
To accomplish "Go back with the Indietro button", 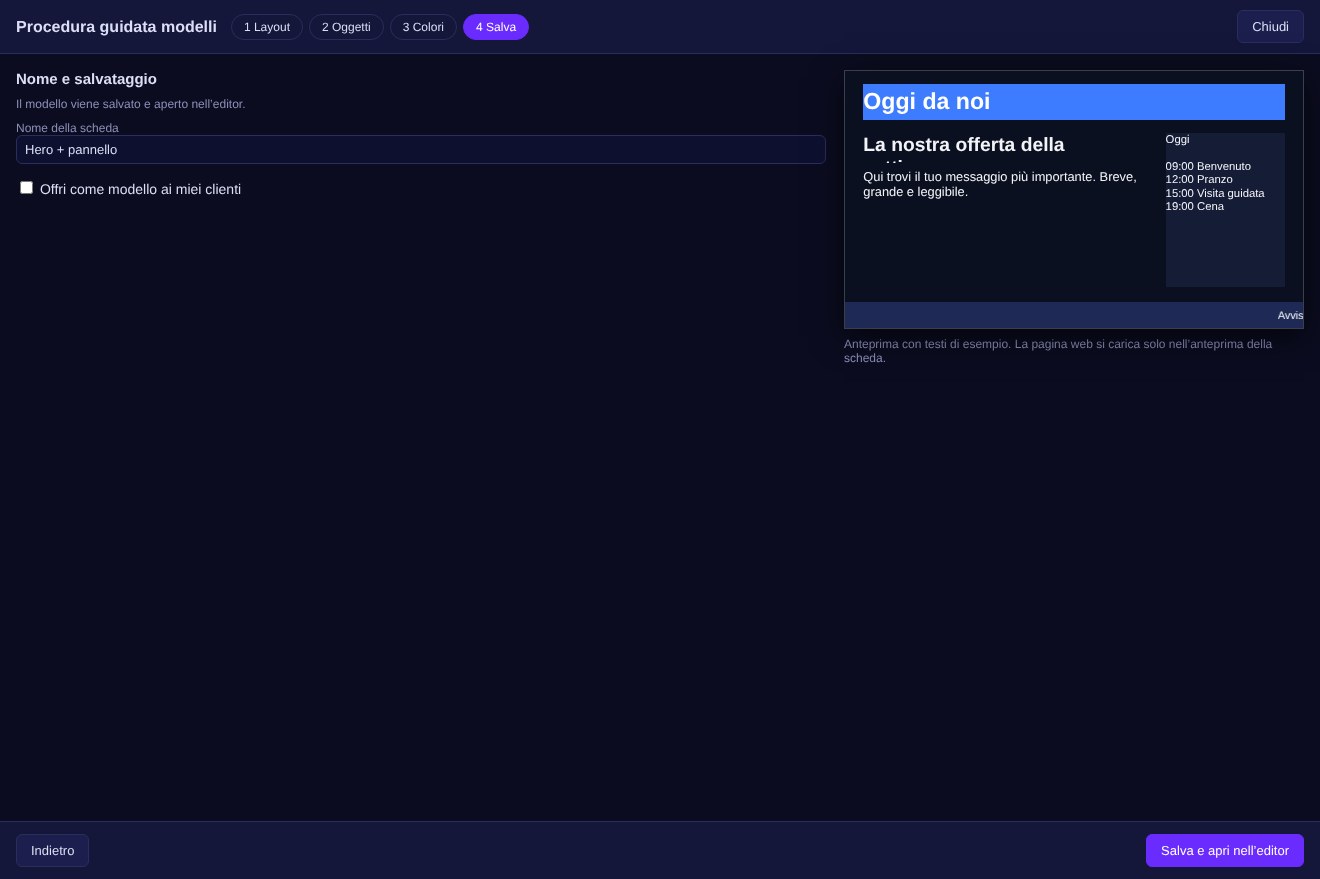I will pyautogui.click(x=52, y=851).
